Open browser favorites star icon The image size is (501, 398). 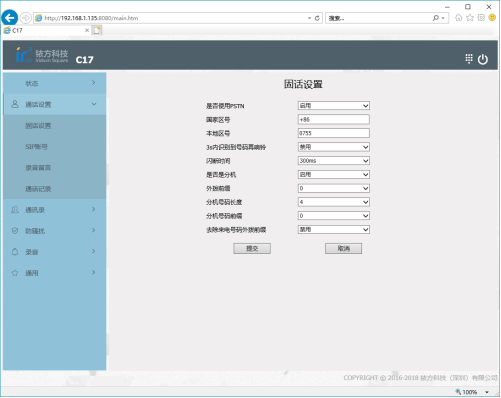pos(470,18)
